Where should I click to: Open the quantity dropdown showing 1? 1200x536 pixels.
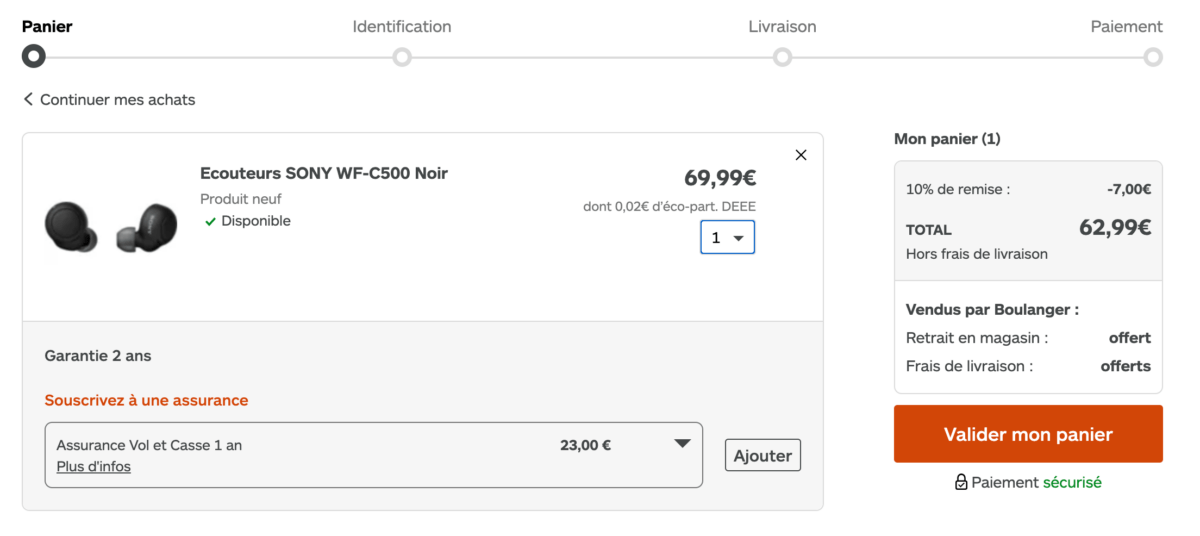[x=727, y=237]
